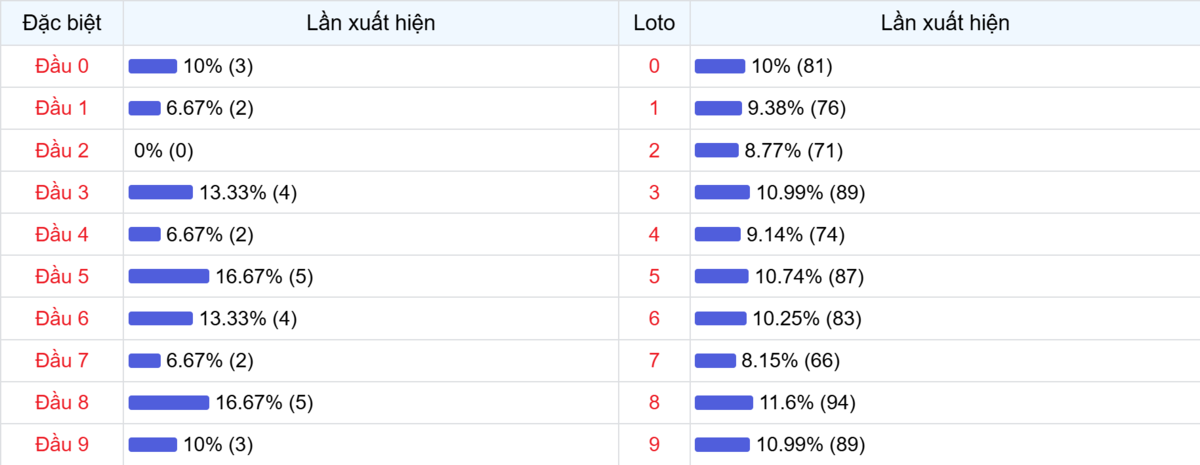Screen dimensions: 1200x465
Task: Click the Loto column header
Action: point(654,23)
